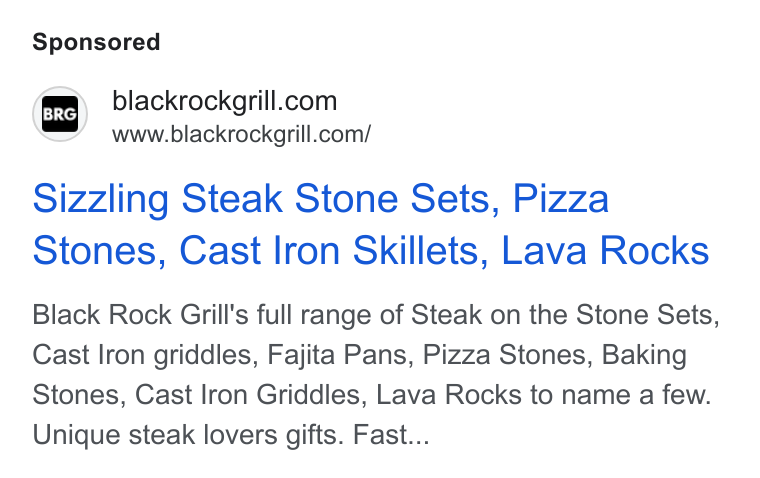
Task: Click the BRG favicon logo
Action: pos(60,114)
